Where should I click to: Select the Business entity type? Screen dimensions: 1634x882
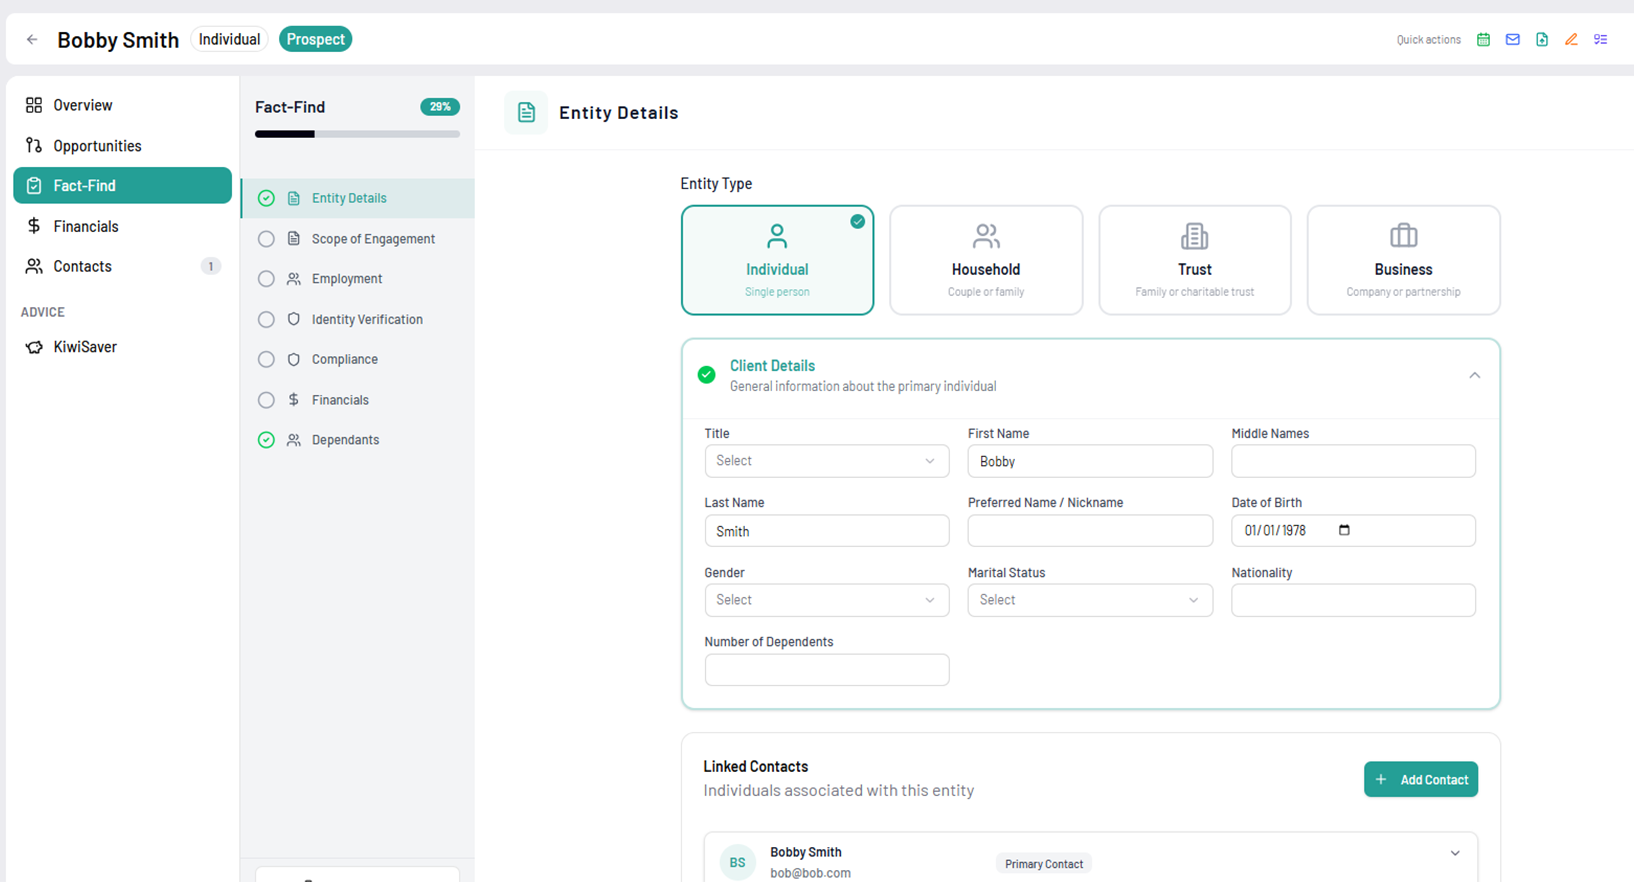[x=1402, y=260]
